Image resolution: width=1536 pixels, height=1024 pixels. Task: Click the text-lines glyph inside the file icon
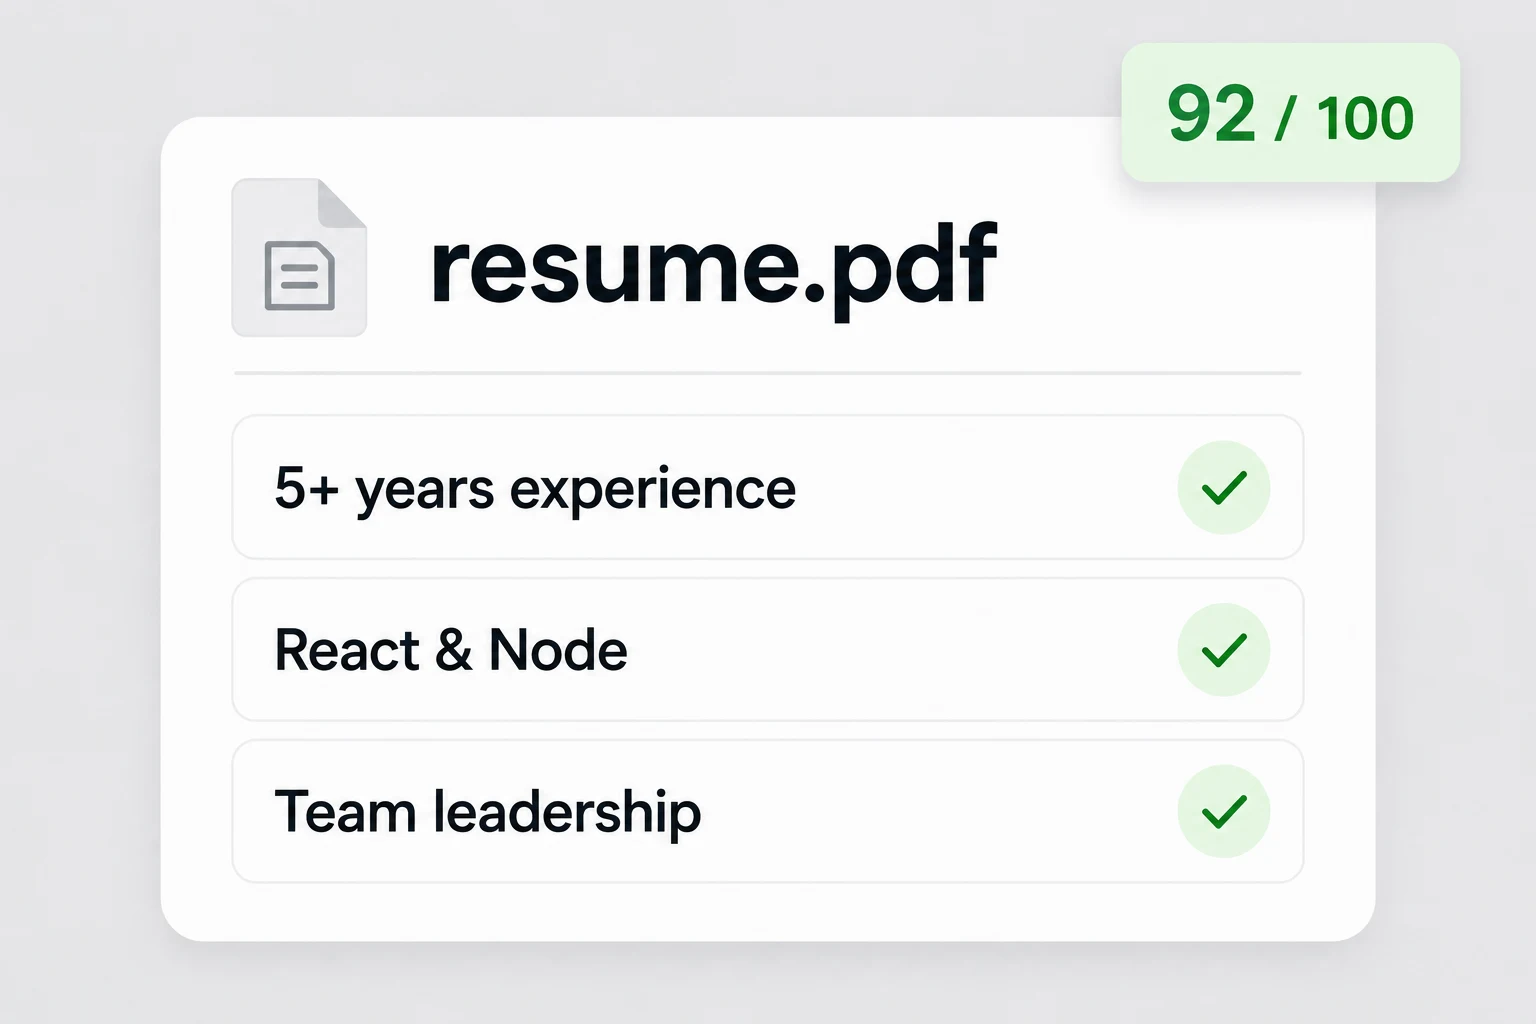click(299, 275)
